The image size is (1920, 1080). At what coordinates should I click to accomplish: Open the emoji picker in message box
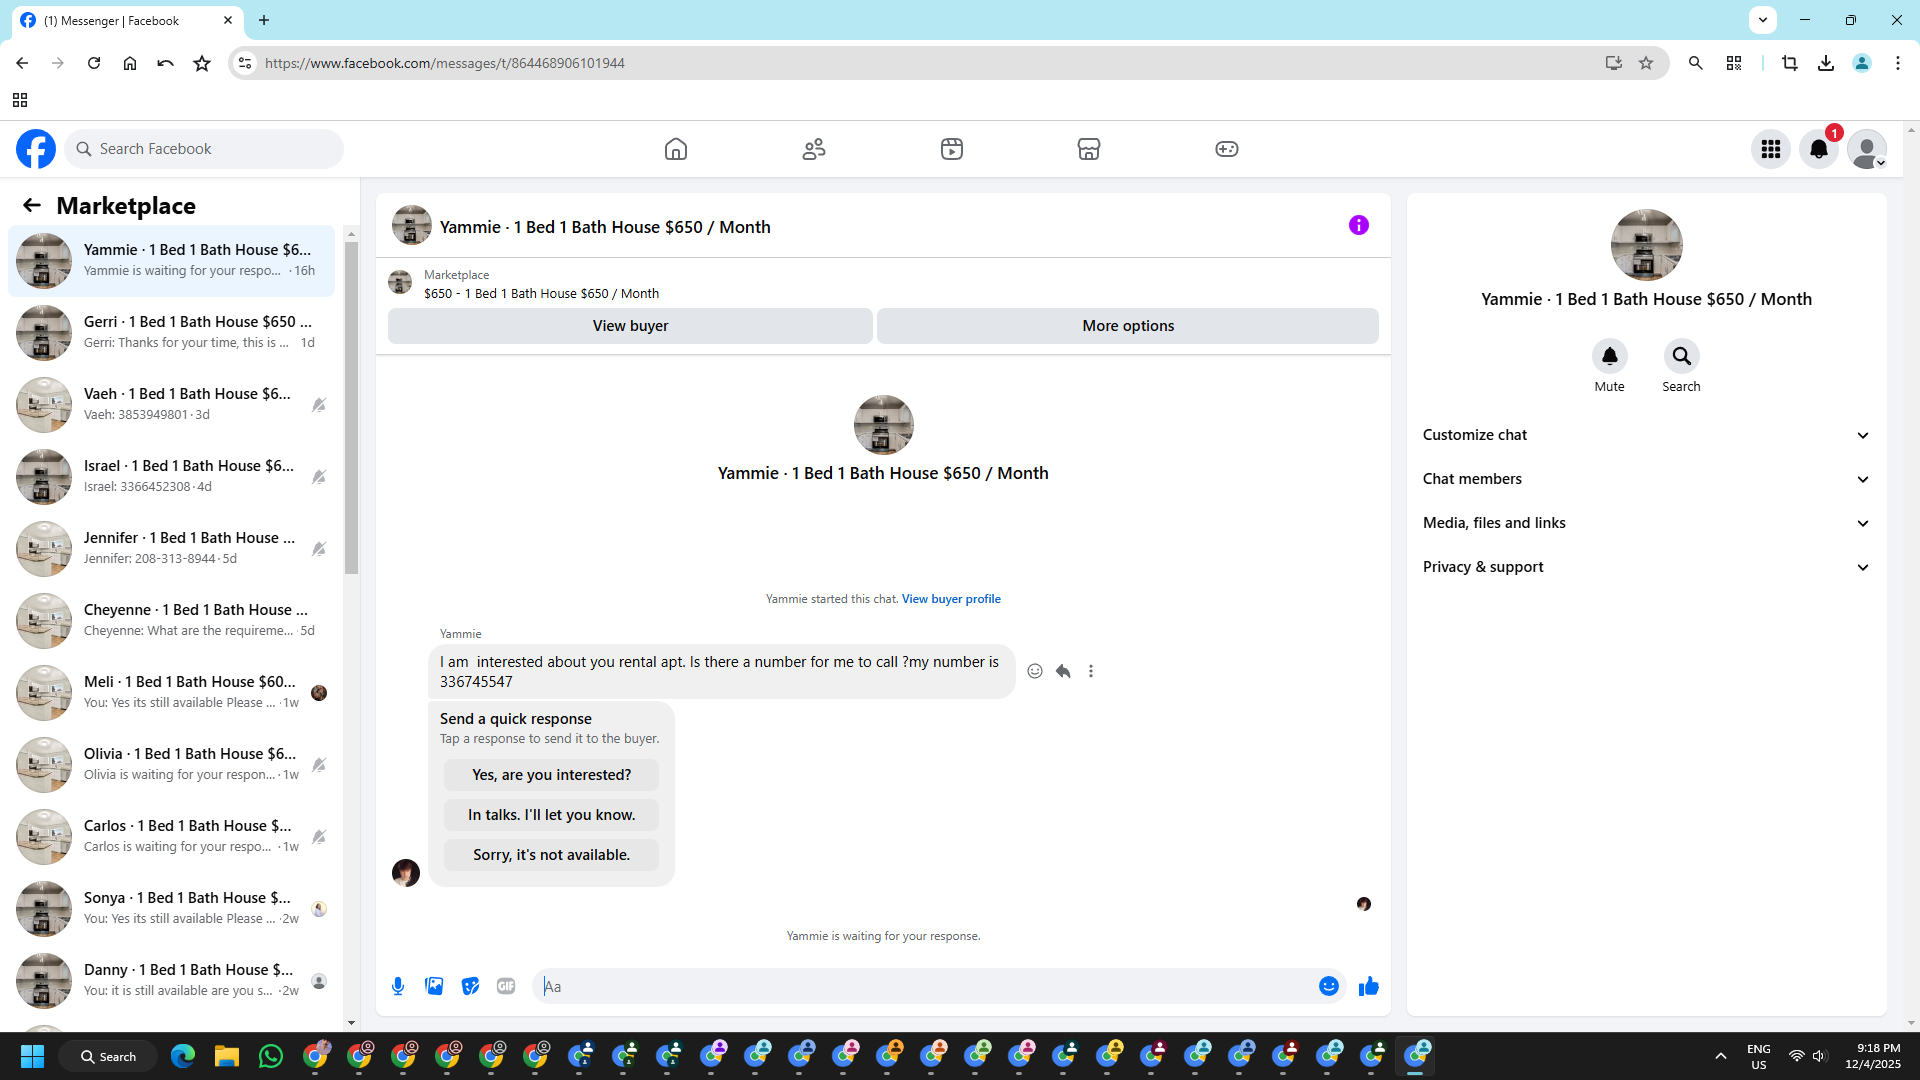click(x=1328, y=986)
